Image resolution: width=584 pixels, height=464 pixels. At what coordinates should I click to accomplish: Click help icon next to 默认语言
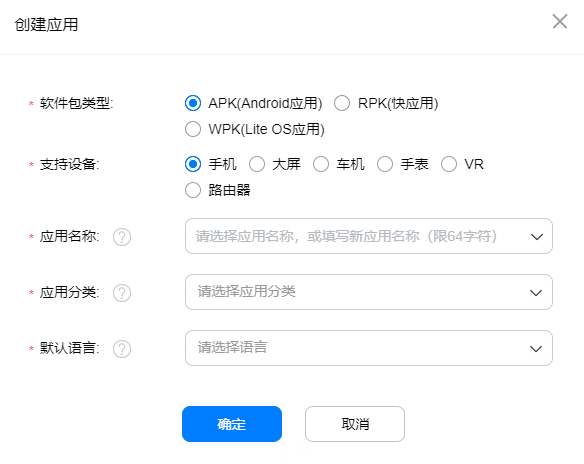(x=122, y=349)
